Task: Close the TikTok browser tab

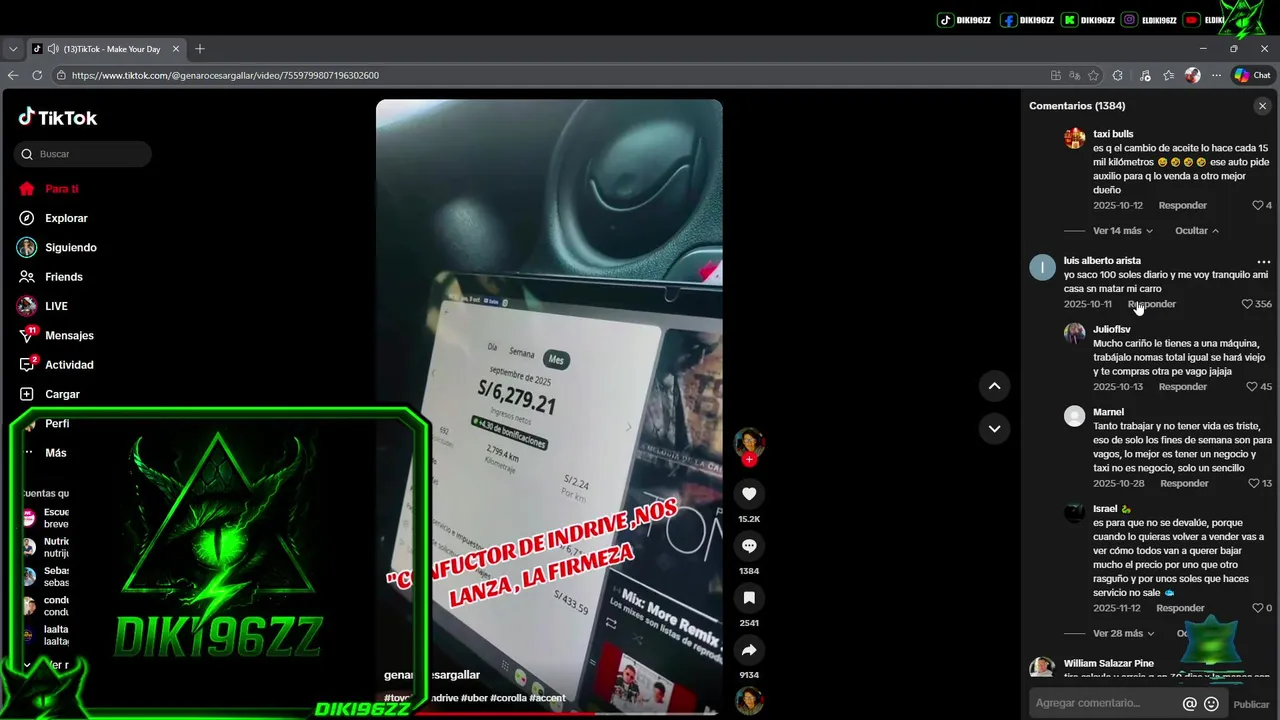Action: click(x=176, y=49)
